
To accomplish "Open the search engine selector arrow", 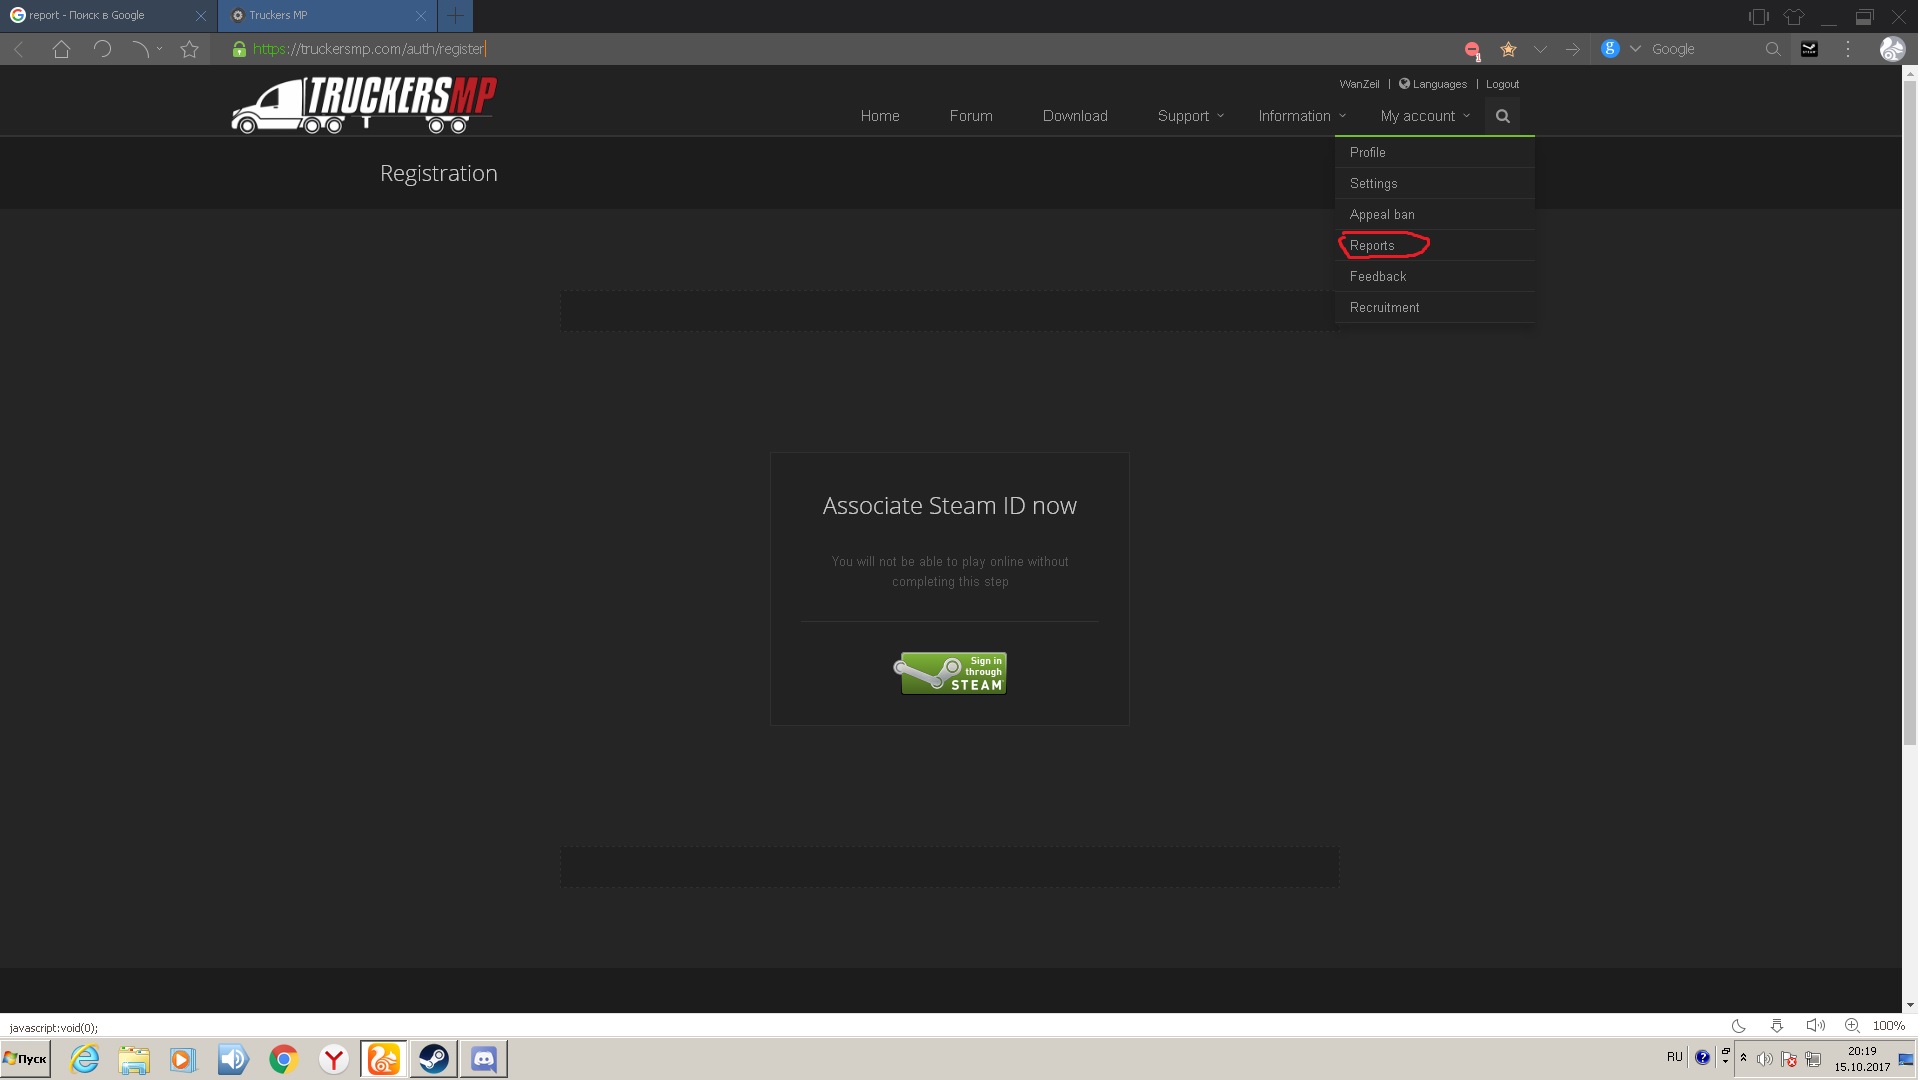I will point(1635,49).
